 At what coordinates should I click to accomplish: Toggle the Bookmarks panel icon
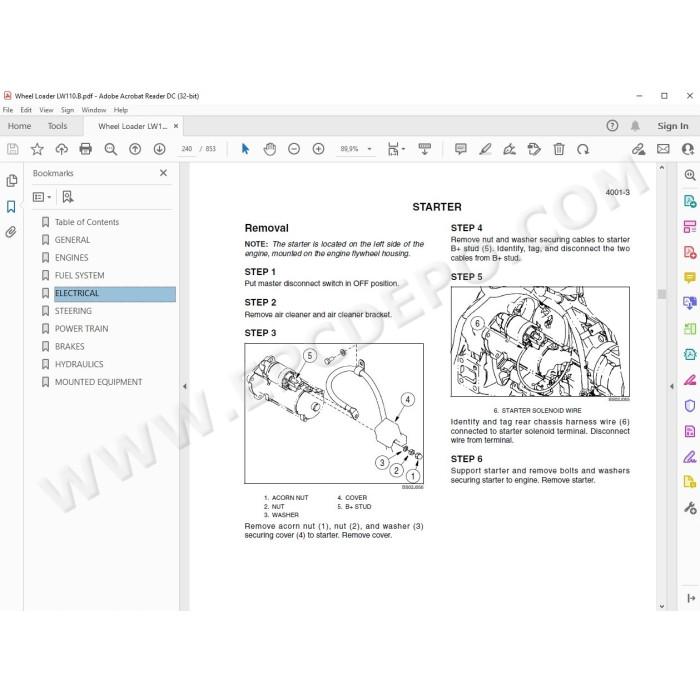[x=11, y=206]
